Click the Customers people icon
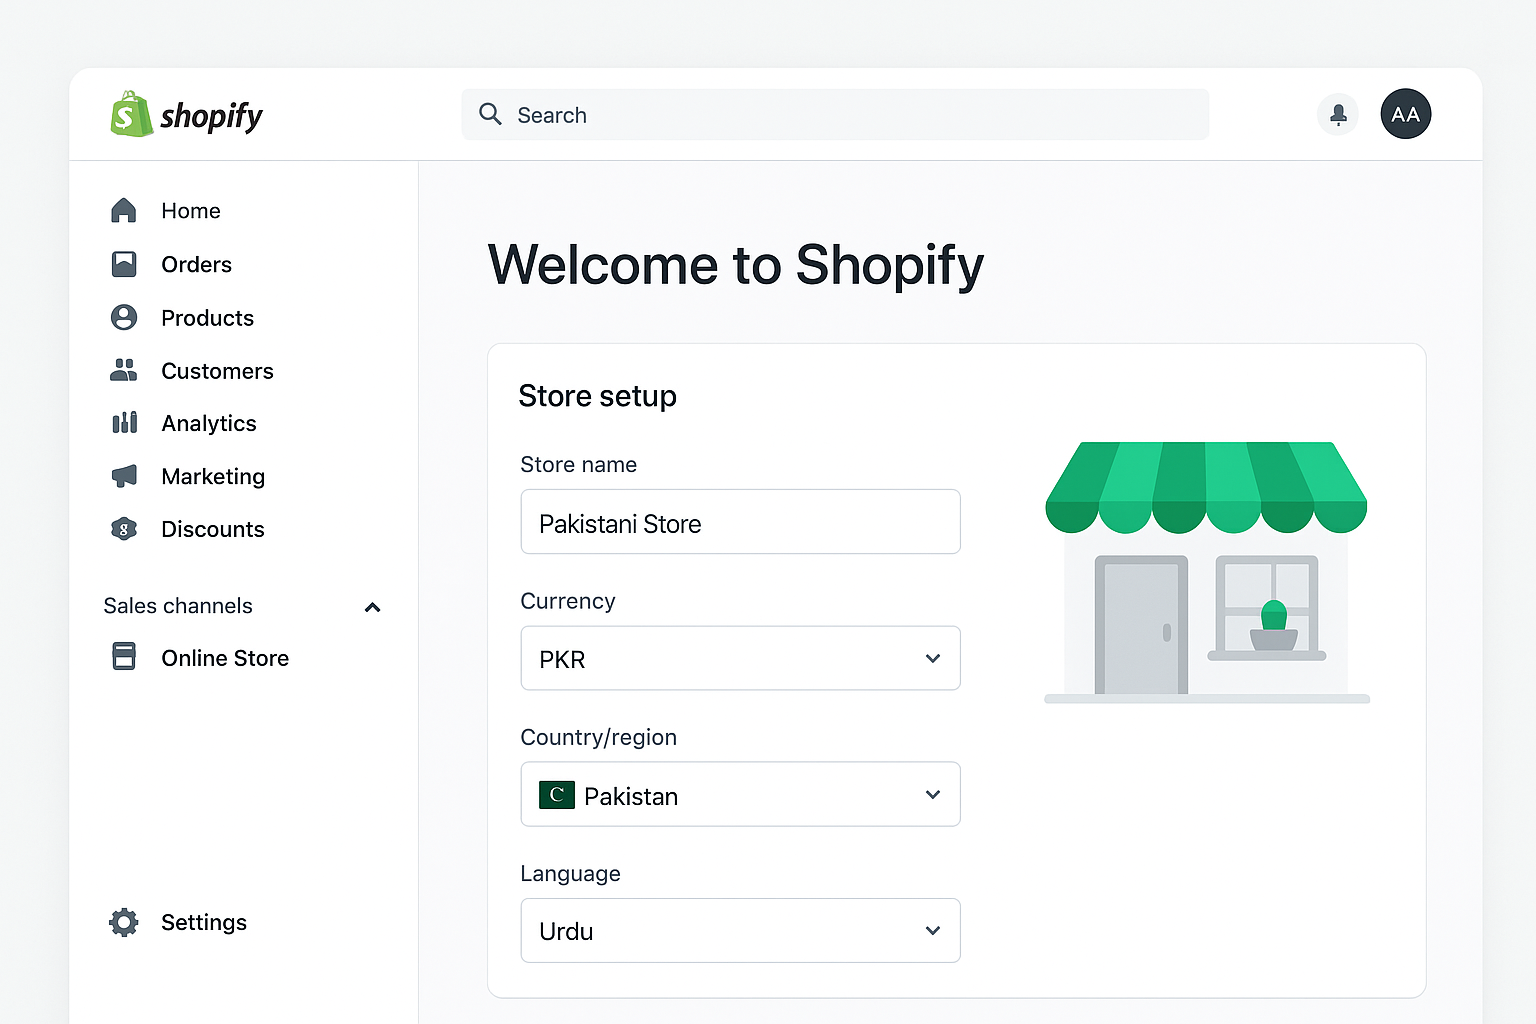Image resolution: width=1536 pixels, height=1024 pixels. point(124,370)
